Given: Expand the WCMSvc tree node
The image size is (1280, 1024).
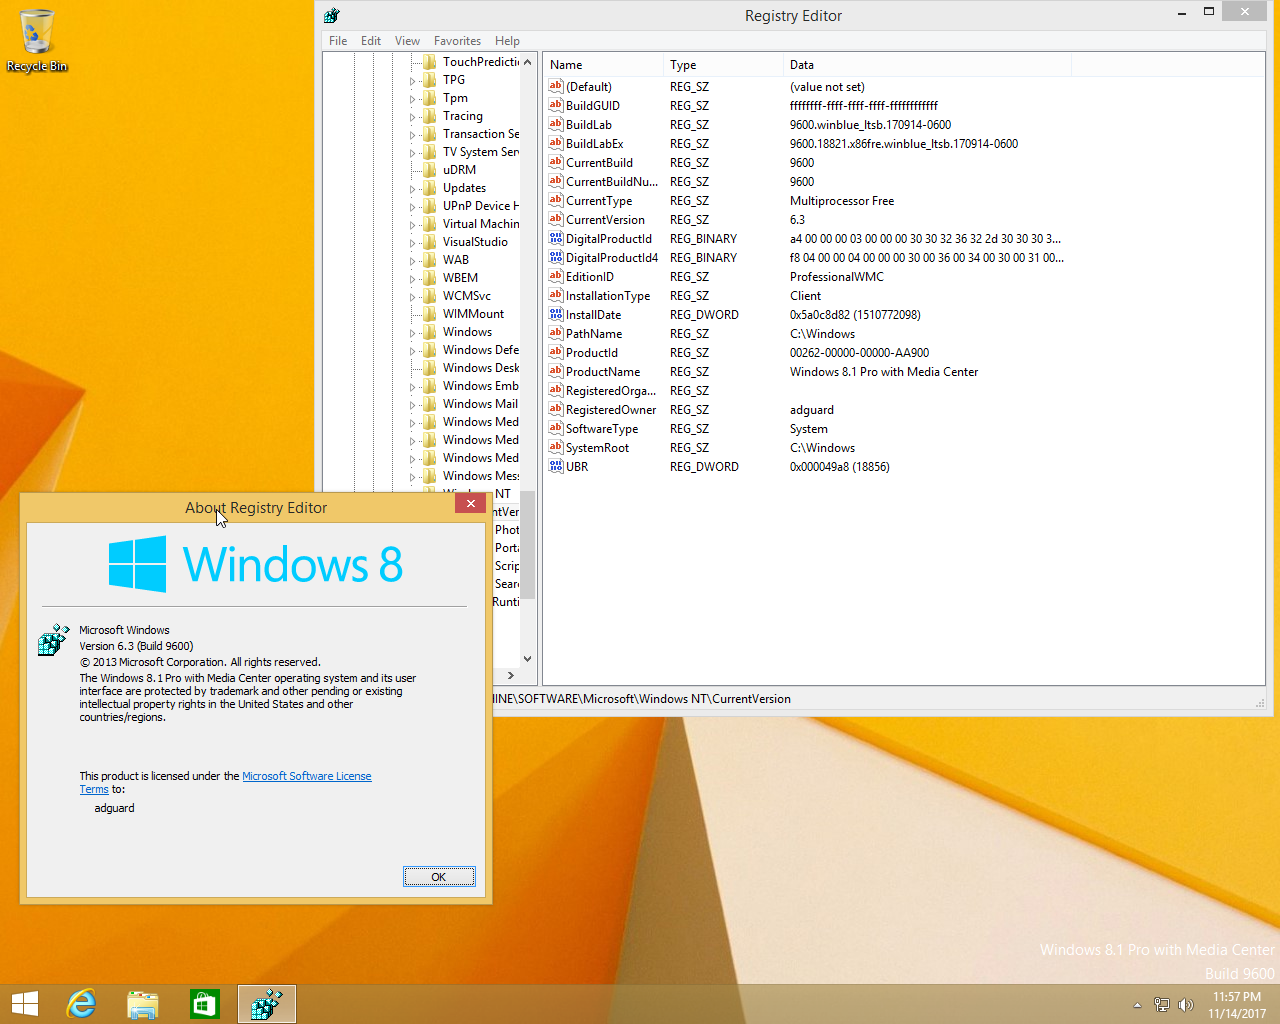Looking at the screenshot, I should click(412, 297).
